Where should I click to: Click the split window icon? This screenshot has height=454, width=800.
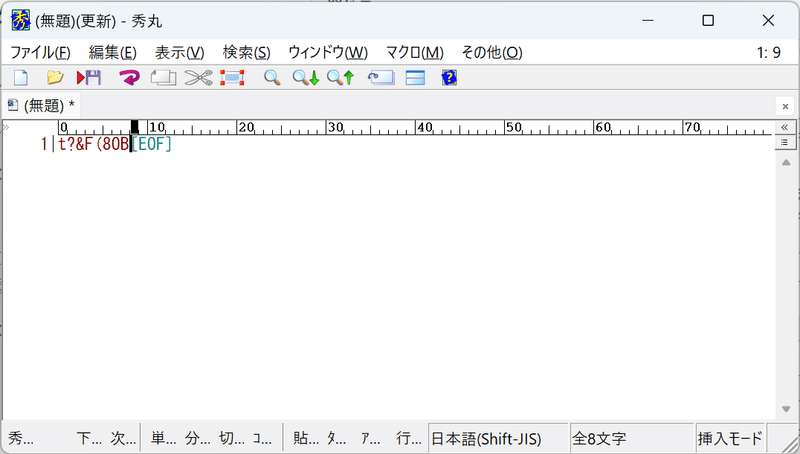coord(415,78)
